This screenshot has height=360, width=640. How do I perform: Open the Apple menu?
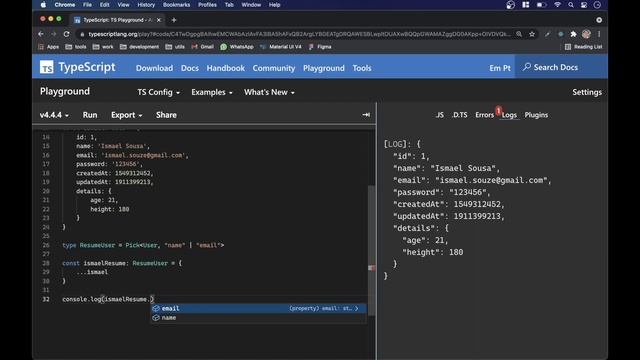[x=43, y=5]
